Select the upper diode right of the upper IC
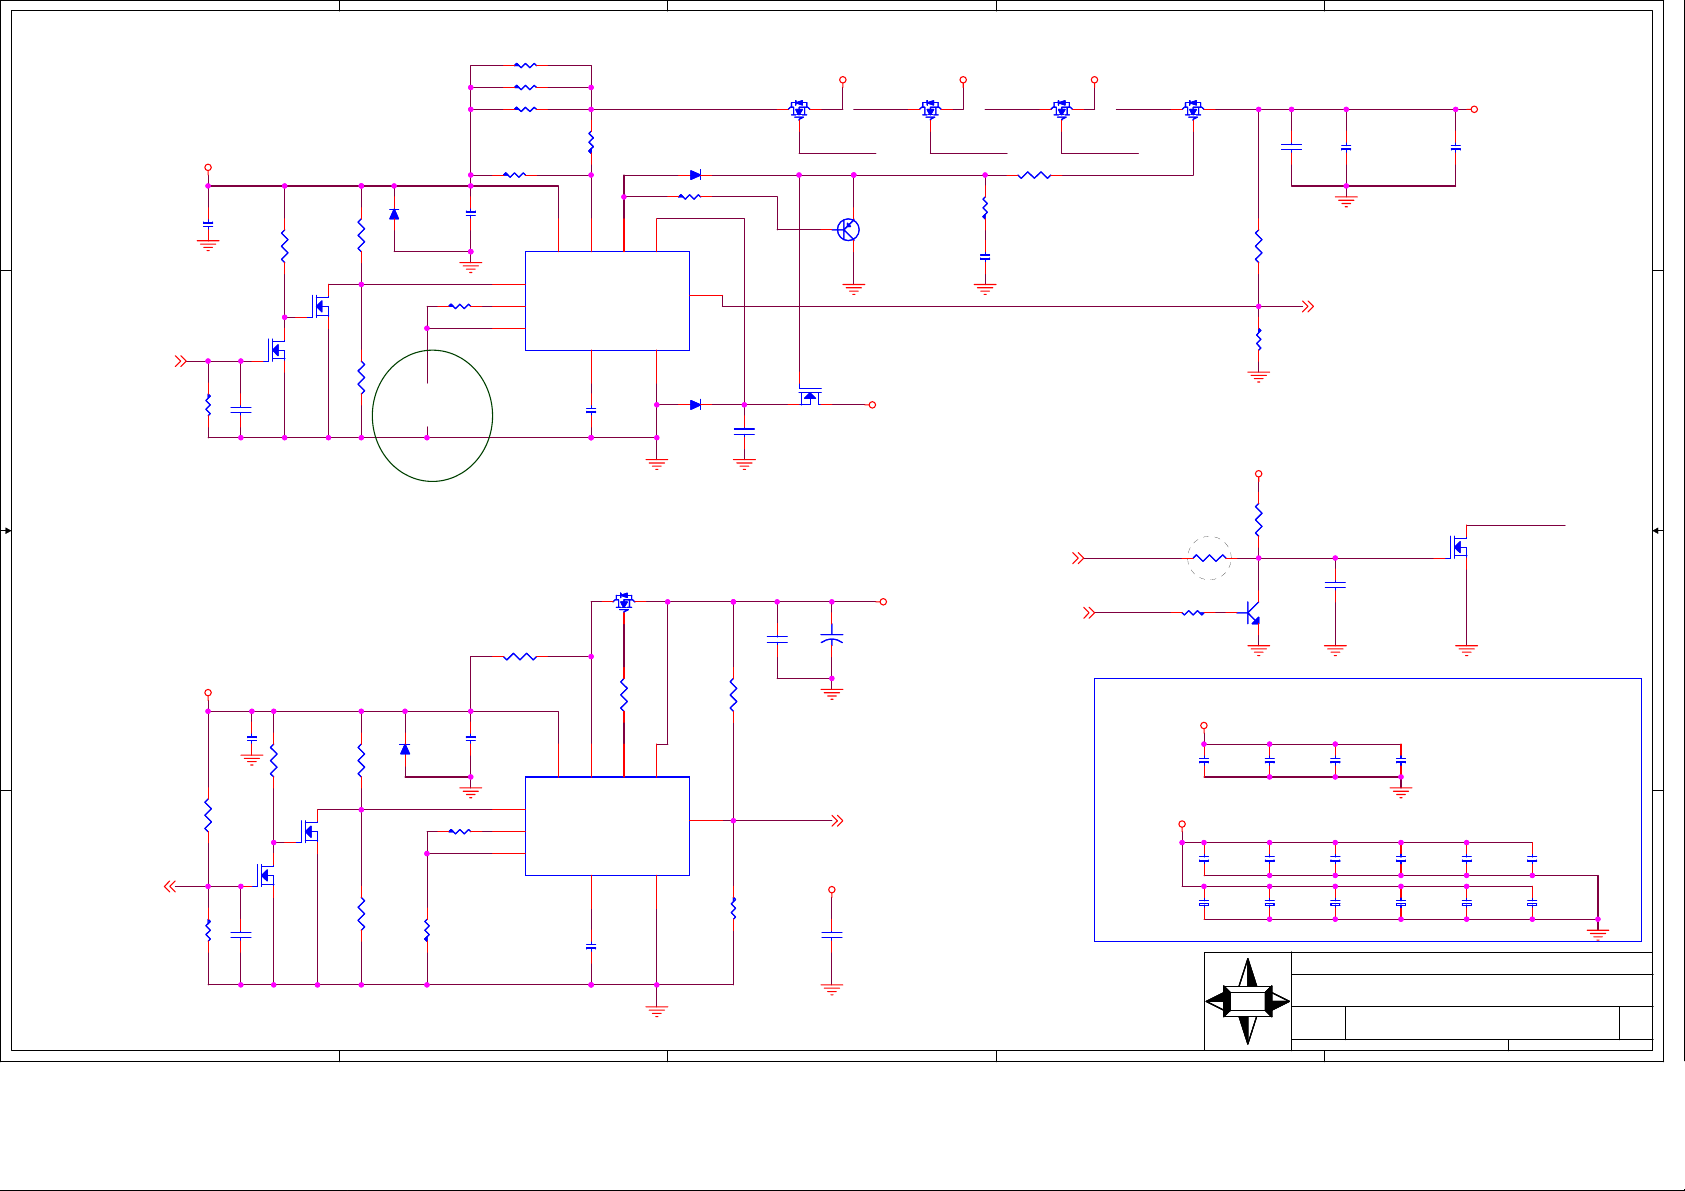This screenshot has width=1685, height=1191. tap(696, 175)
